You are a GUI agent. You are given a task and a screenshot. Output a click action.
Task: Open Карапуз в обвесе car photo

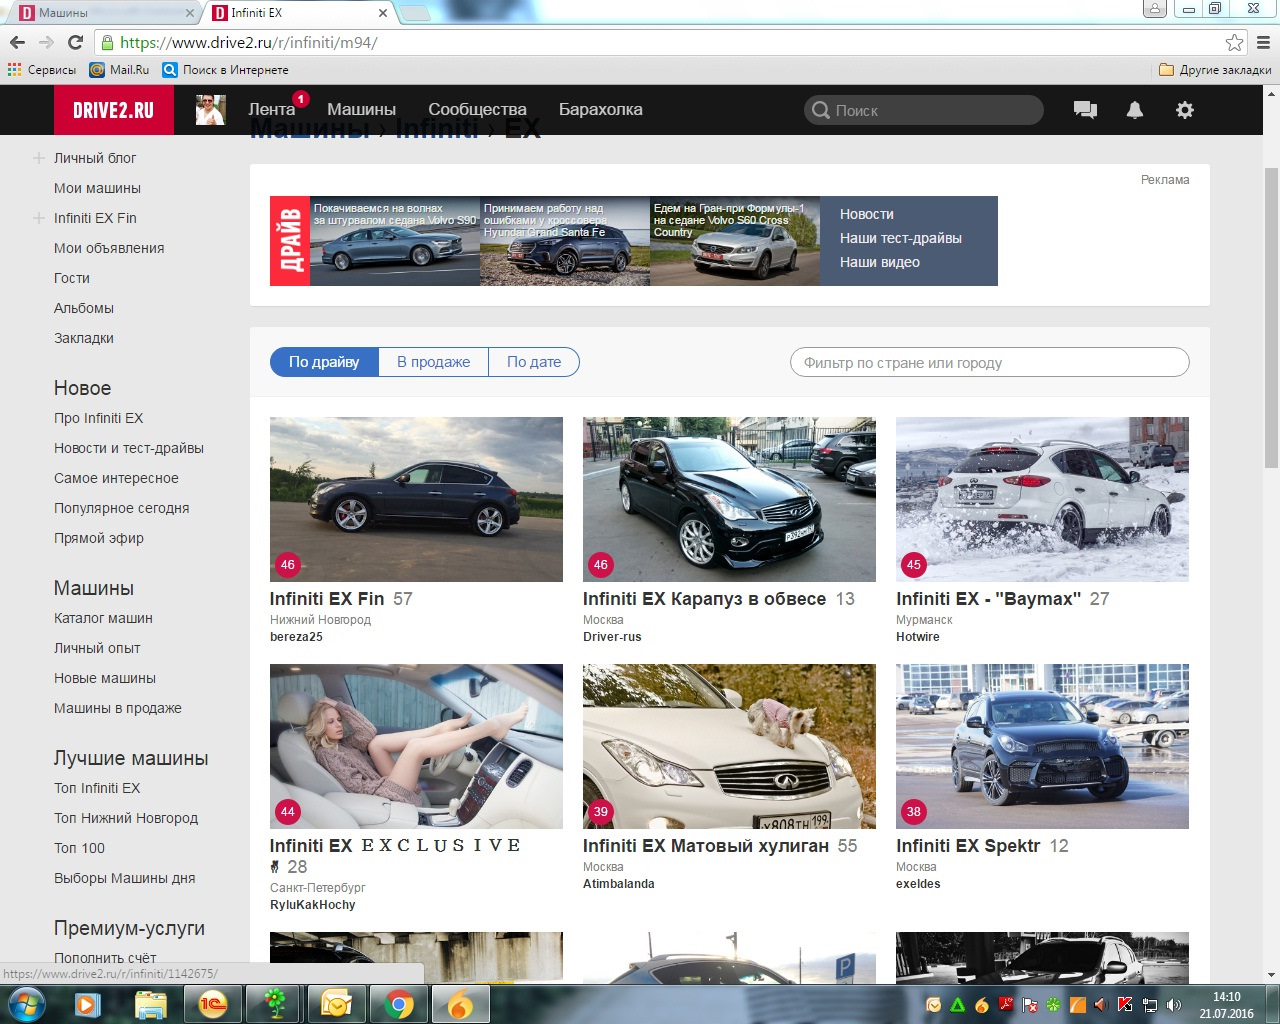point(729,499)
